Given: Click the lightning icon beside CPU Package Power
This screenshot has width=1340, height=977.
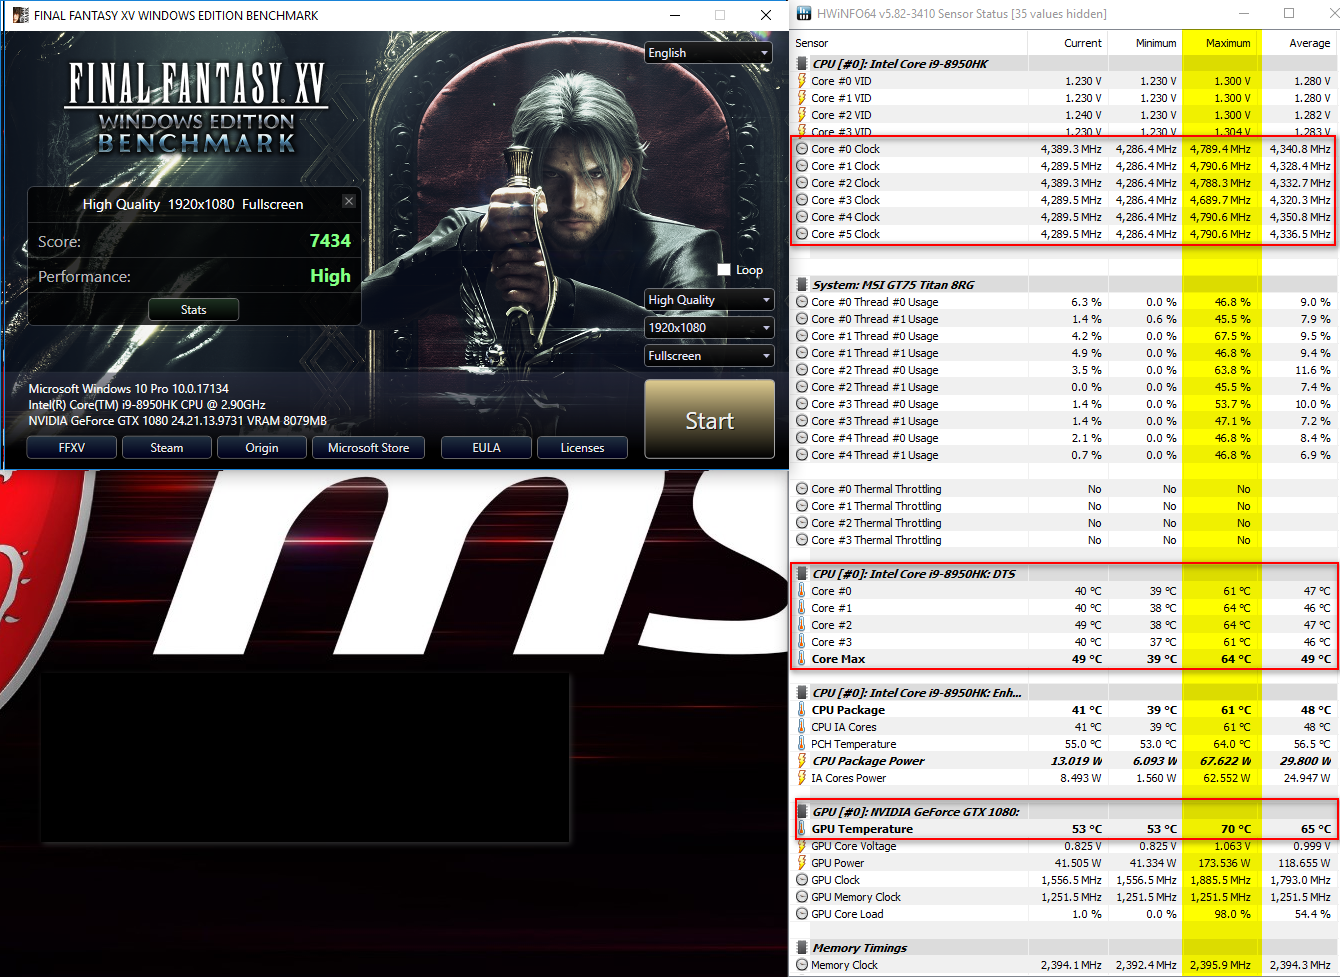Looking at the screenshot, I should point(802,761).
